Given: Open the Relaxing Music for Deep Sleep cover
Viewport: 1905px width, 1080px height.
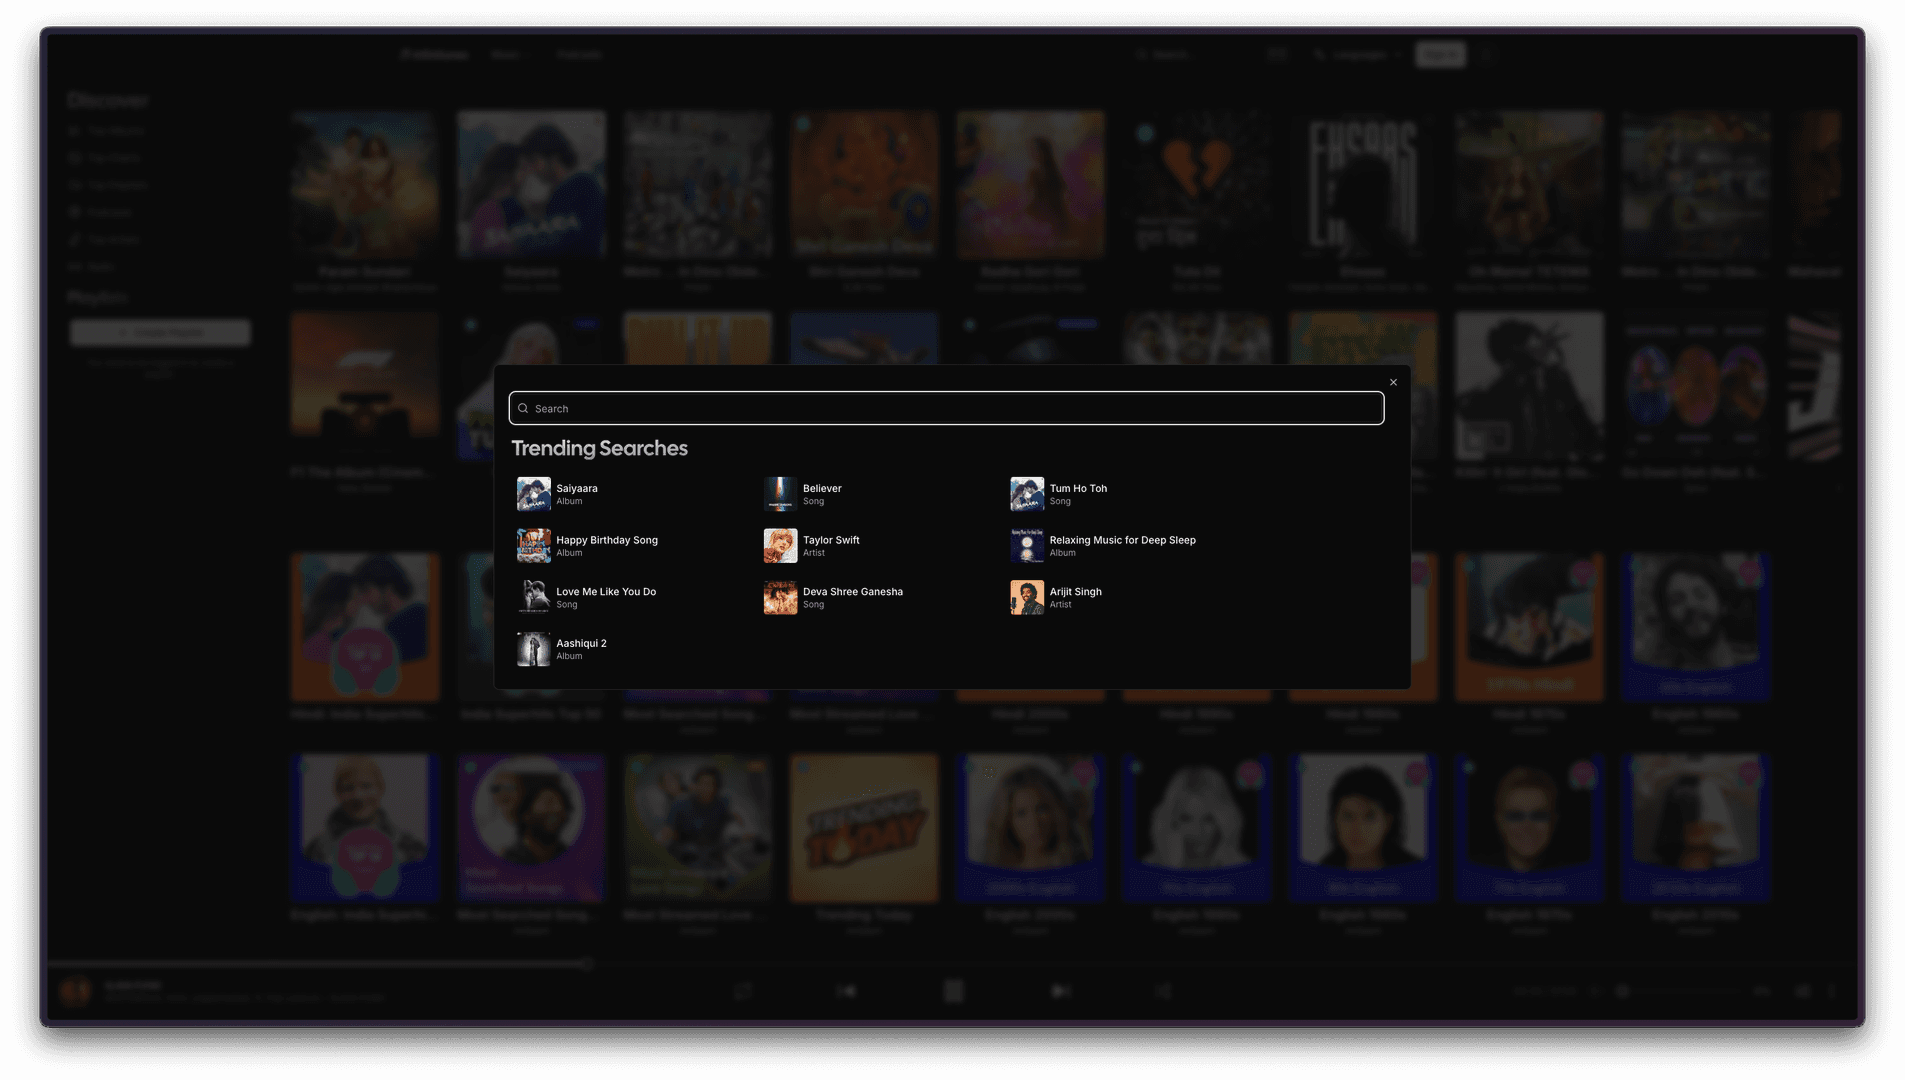Looking at the screenshot, I should (x=1027, y=546).
